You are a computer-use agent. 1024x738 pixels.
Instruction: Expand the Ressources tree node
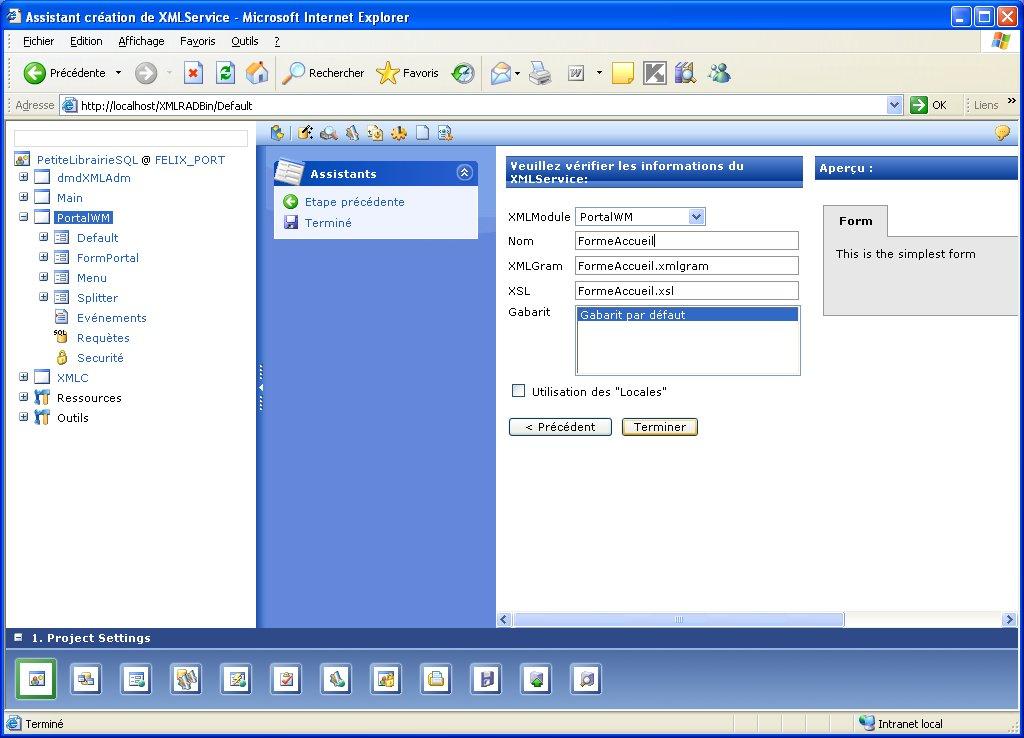(x=24, y=397)
